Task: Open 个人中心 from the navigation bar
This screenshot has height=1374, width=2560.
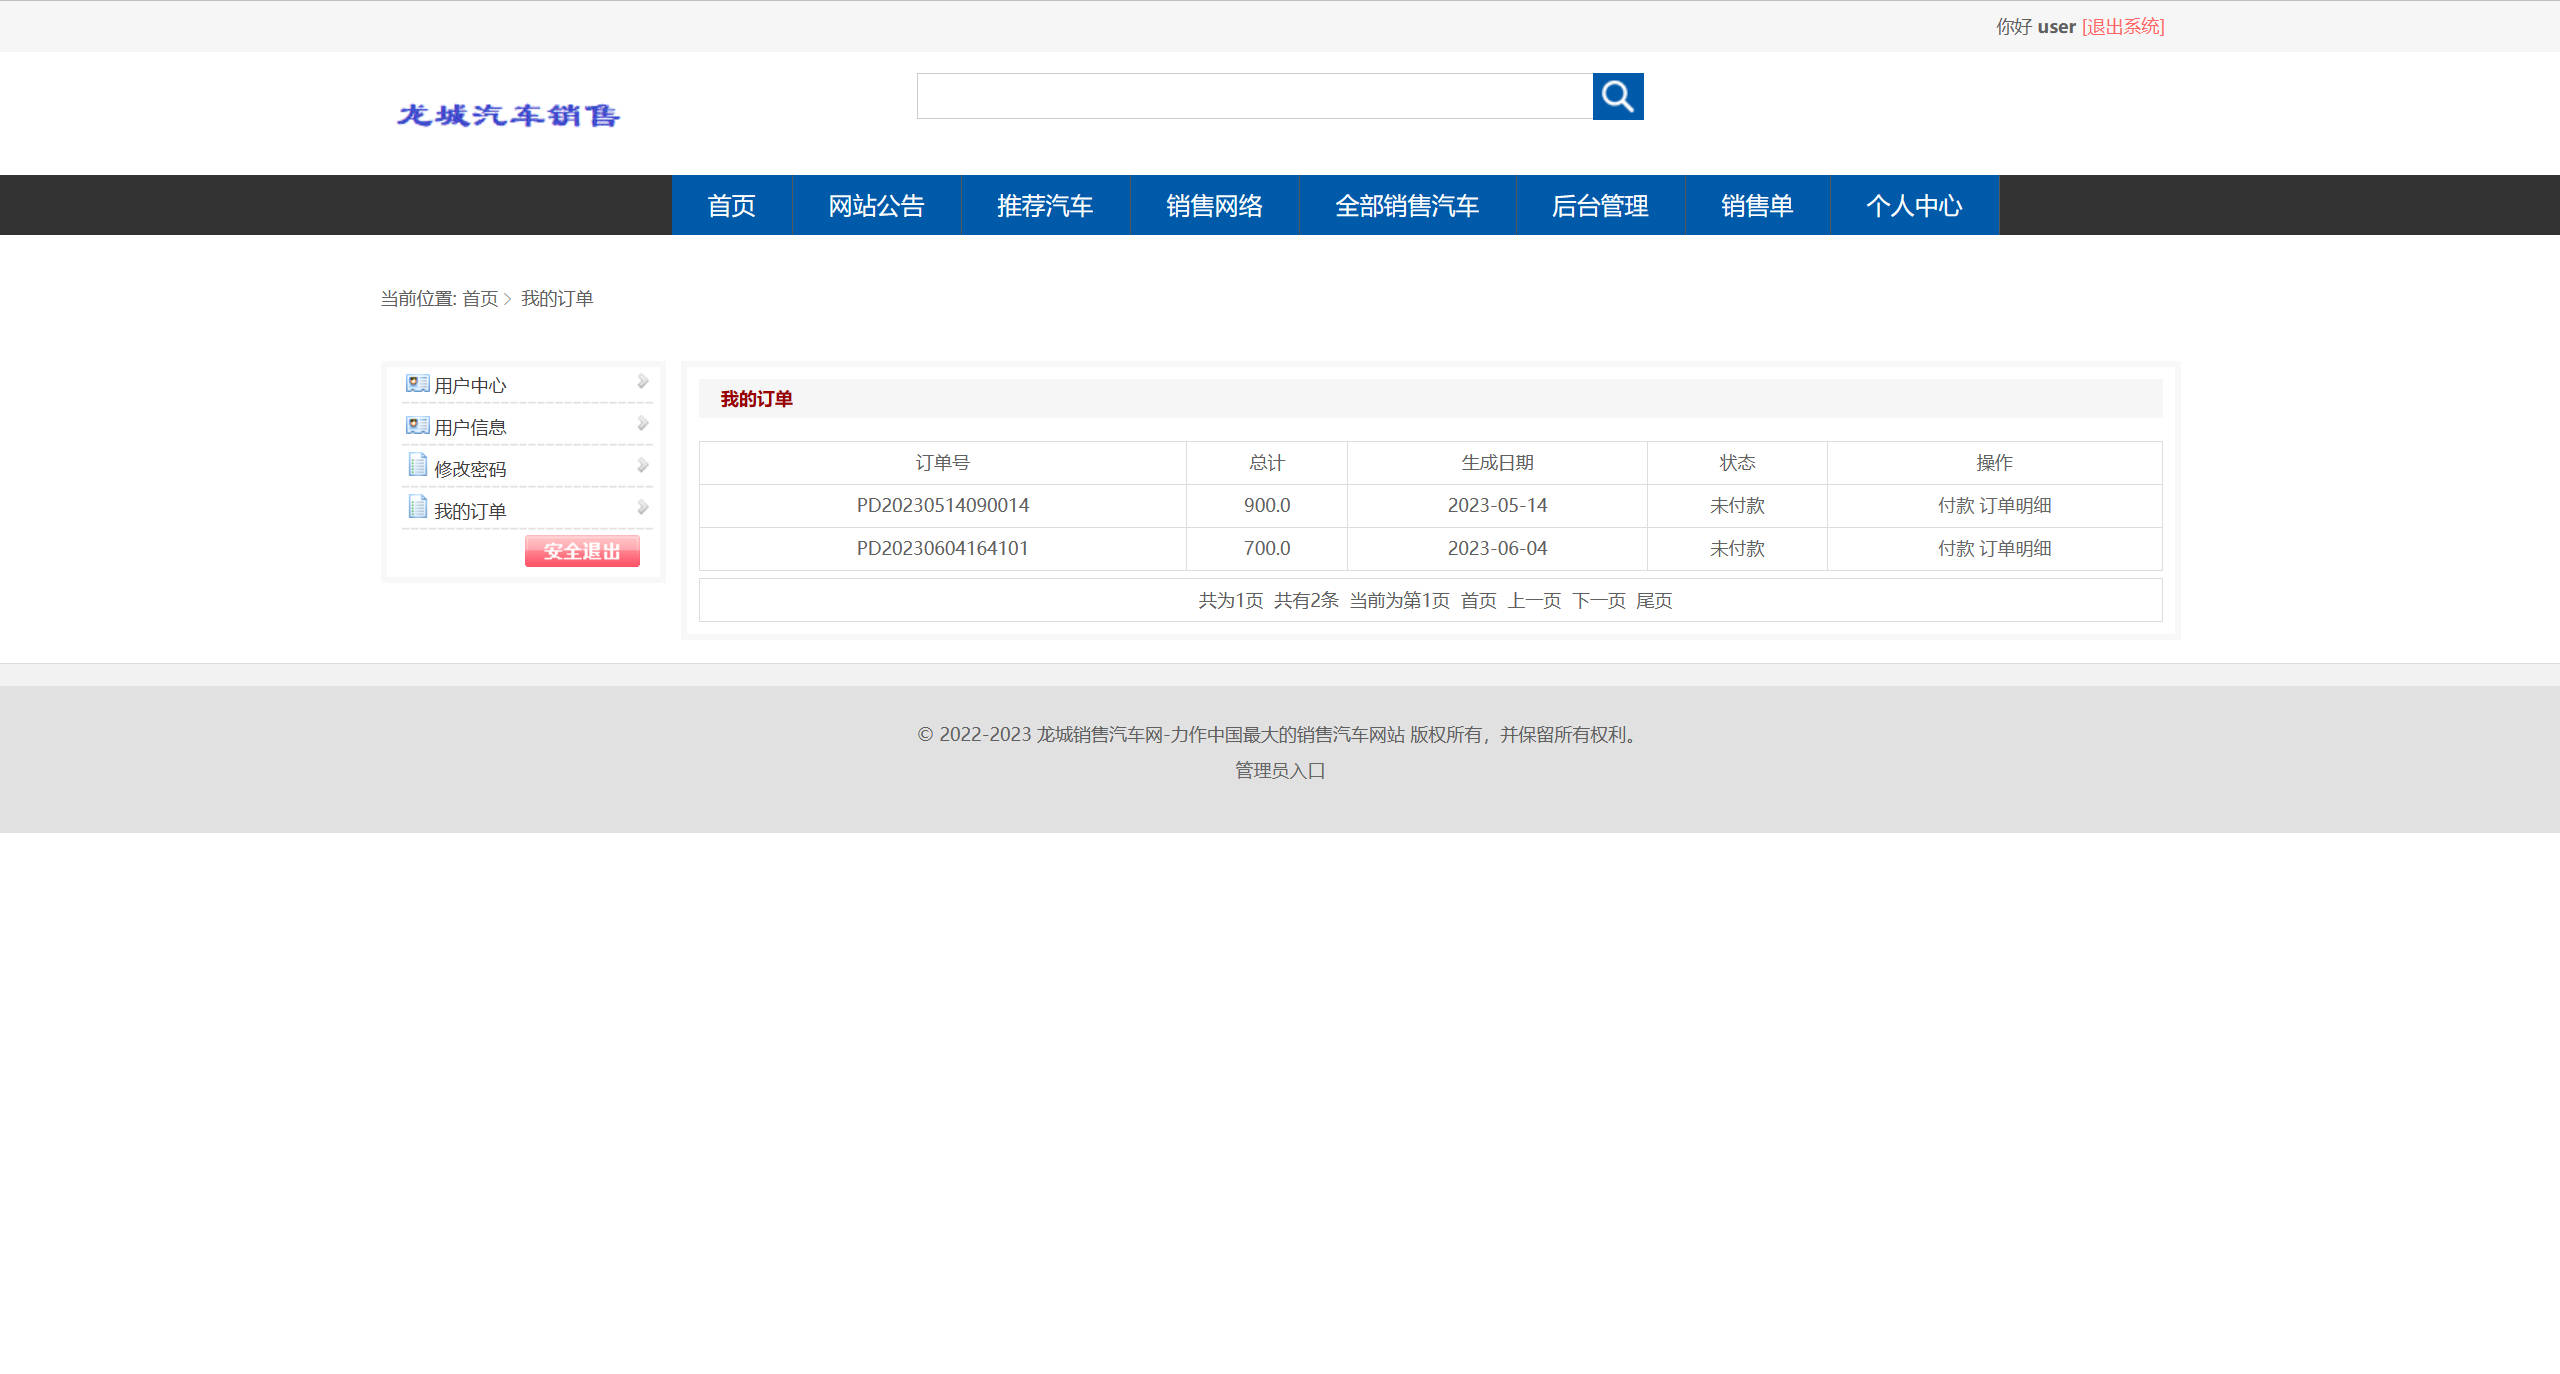Action: 1913,206
